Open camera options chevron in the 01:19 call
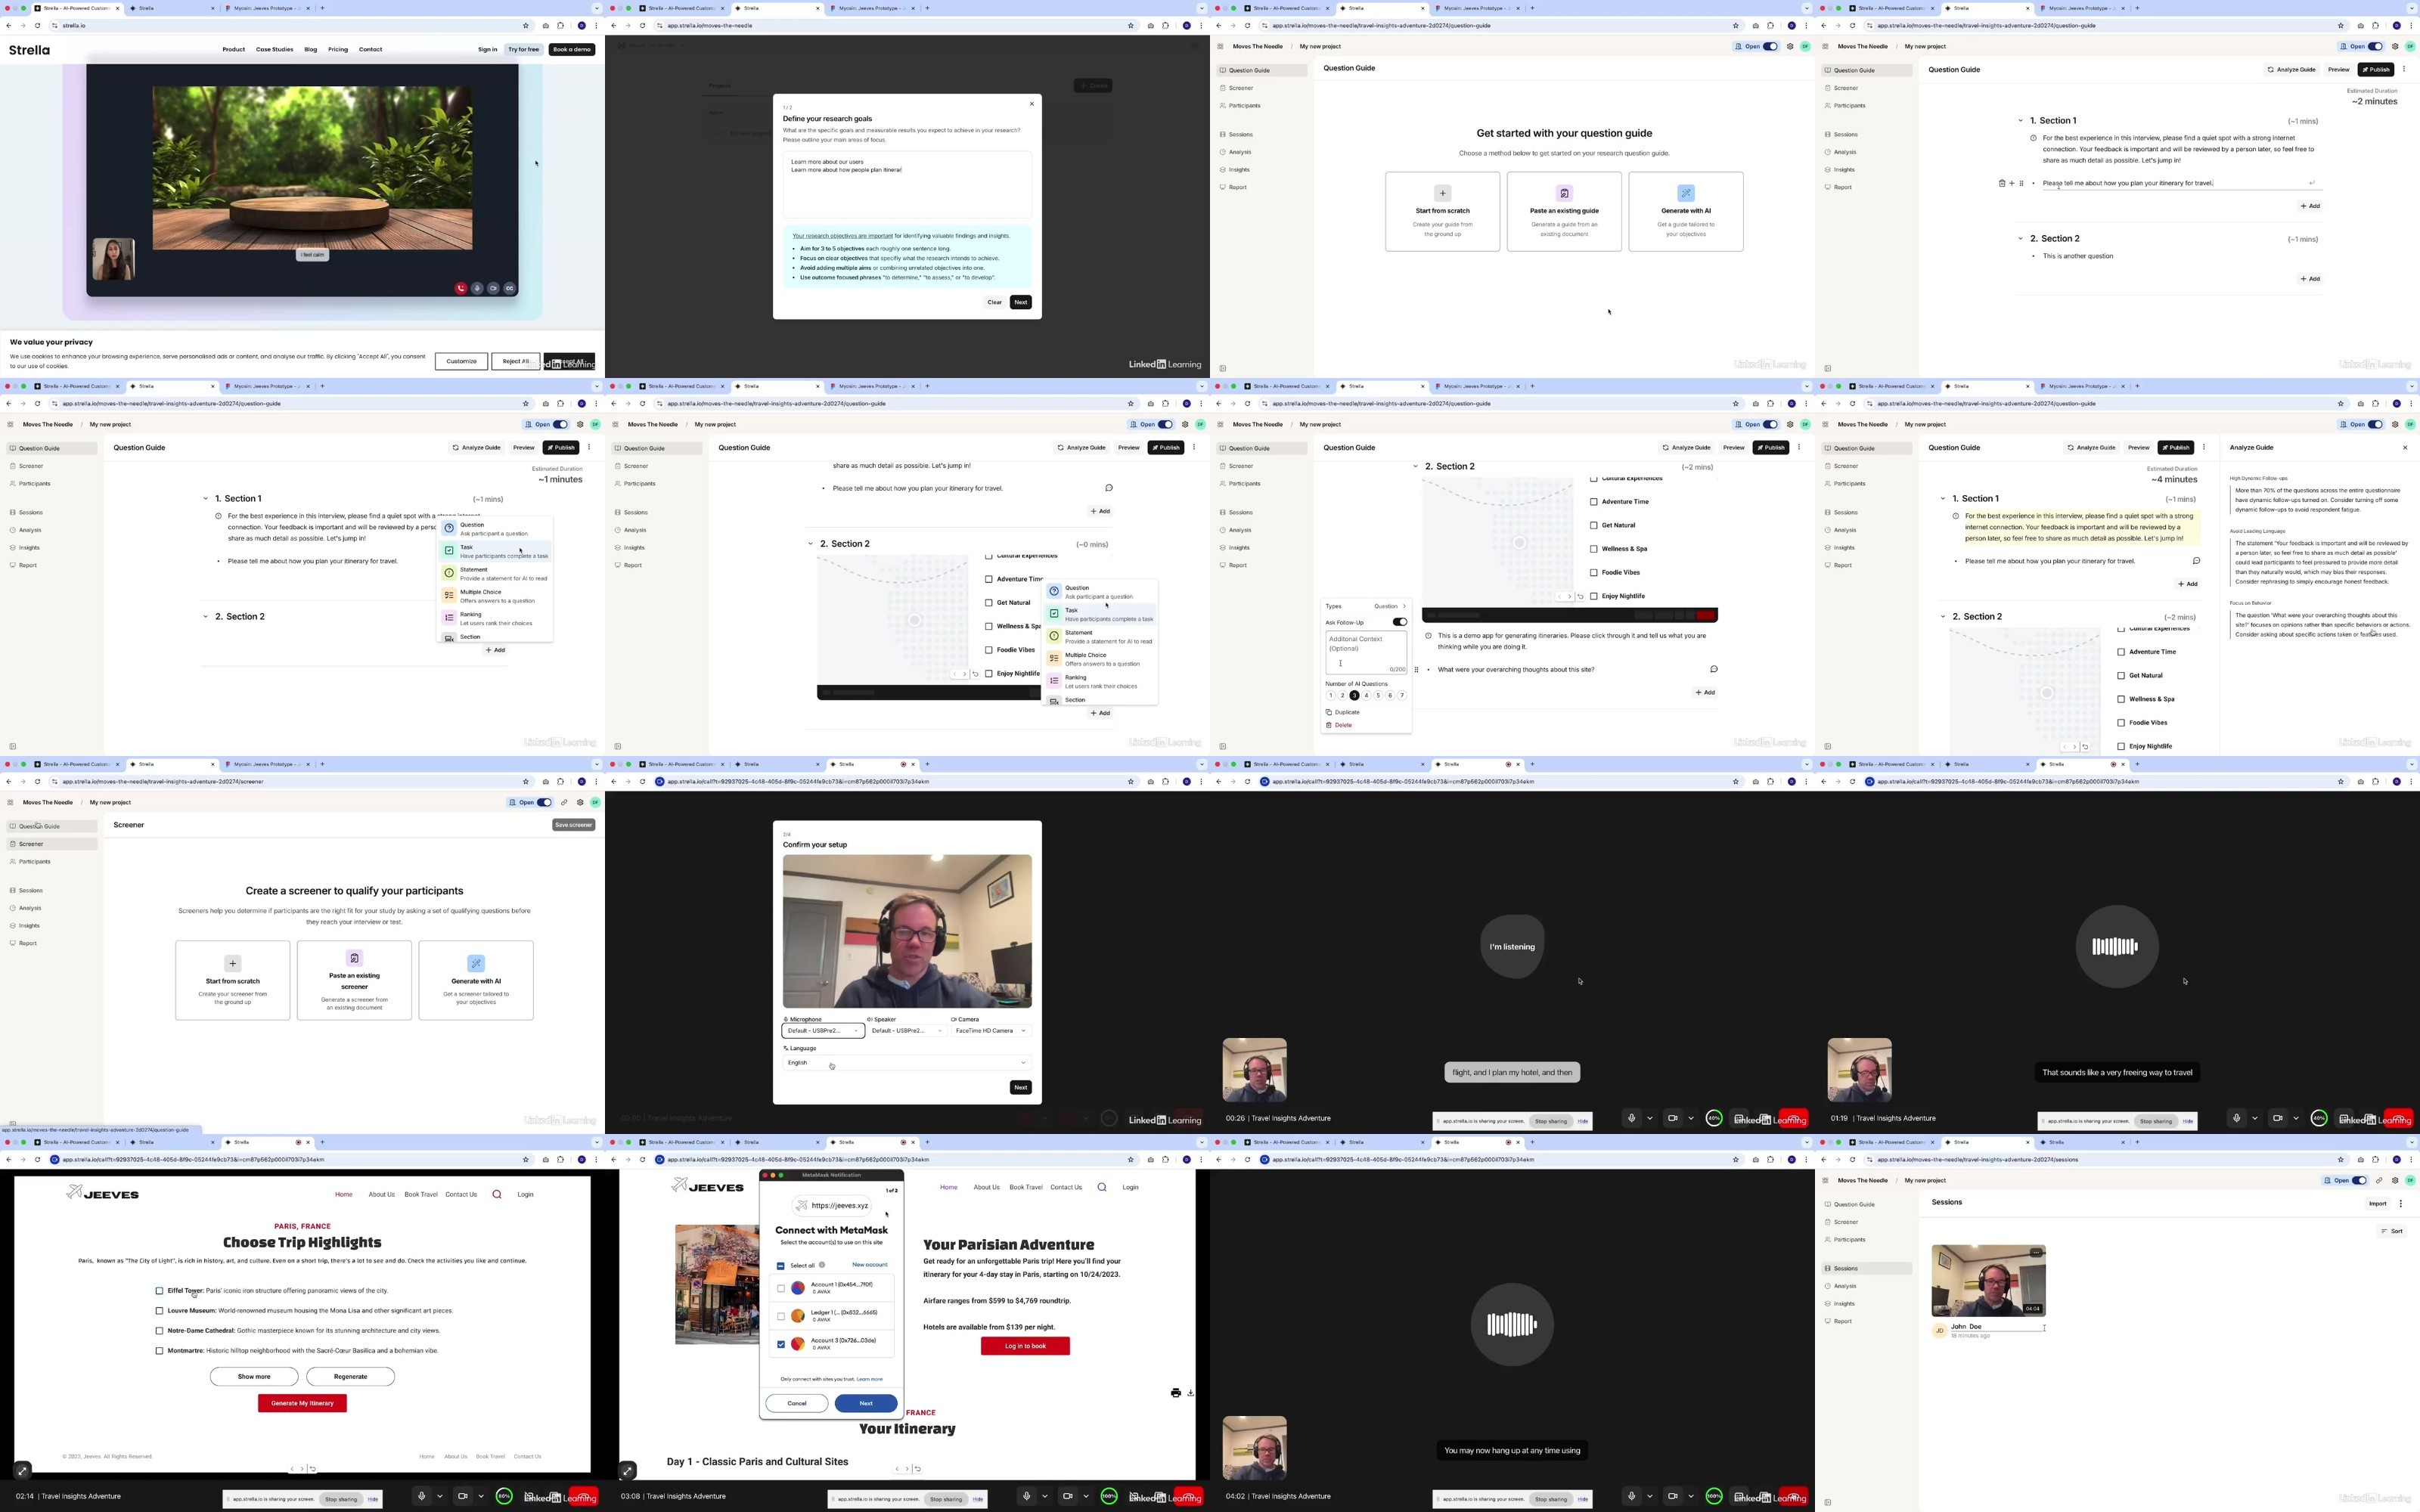The image size is (2420, 1512). coord(2296,1118)
